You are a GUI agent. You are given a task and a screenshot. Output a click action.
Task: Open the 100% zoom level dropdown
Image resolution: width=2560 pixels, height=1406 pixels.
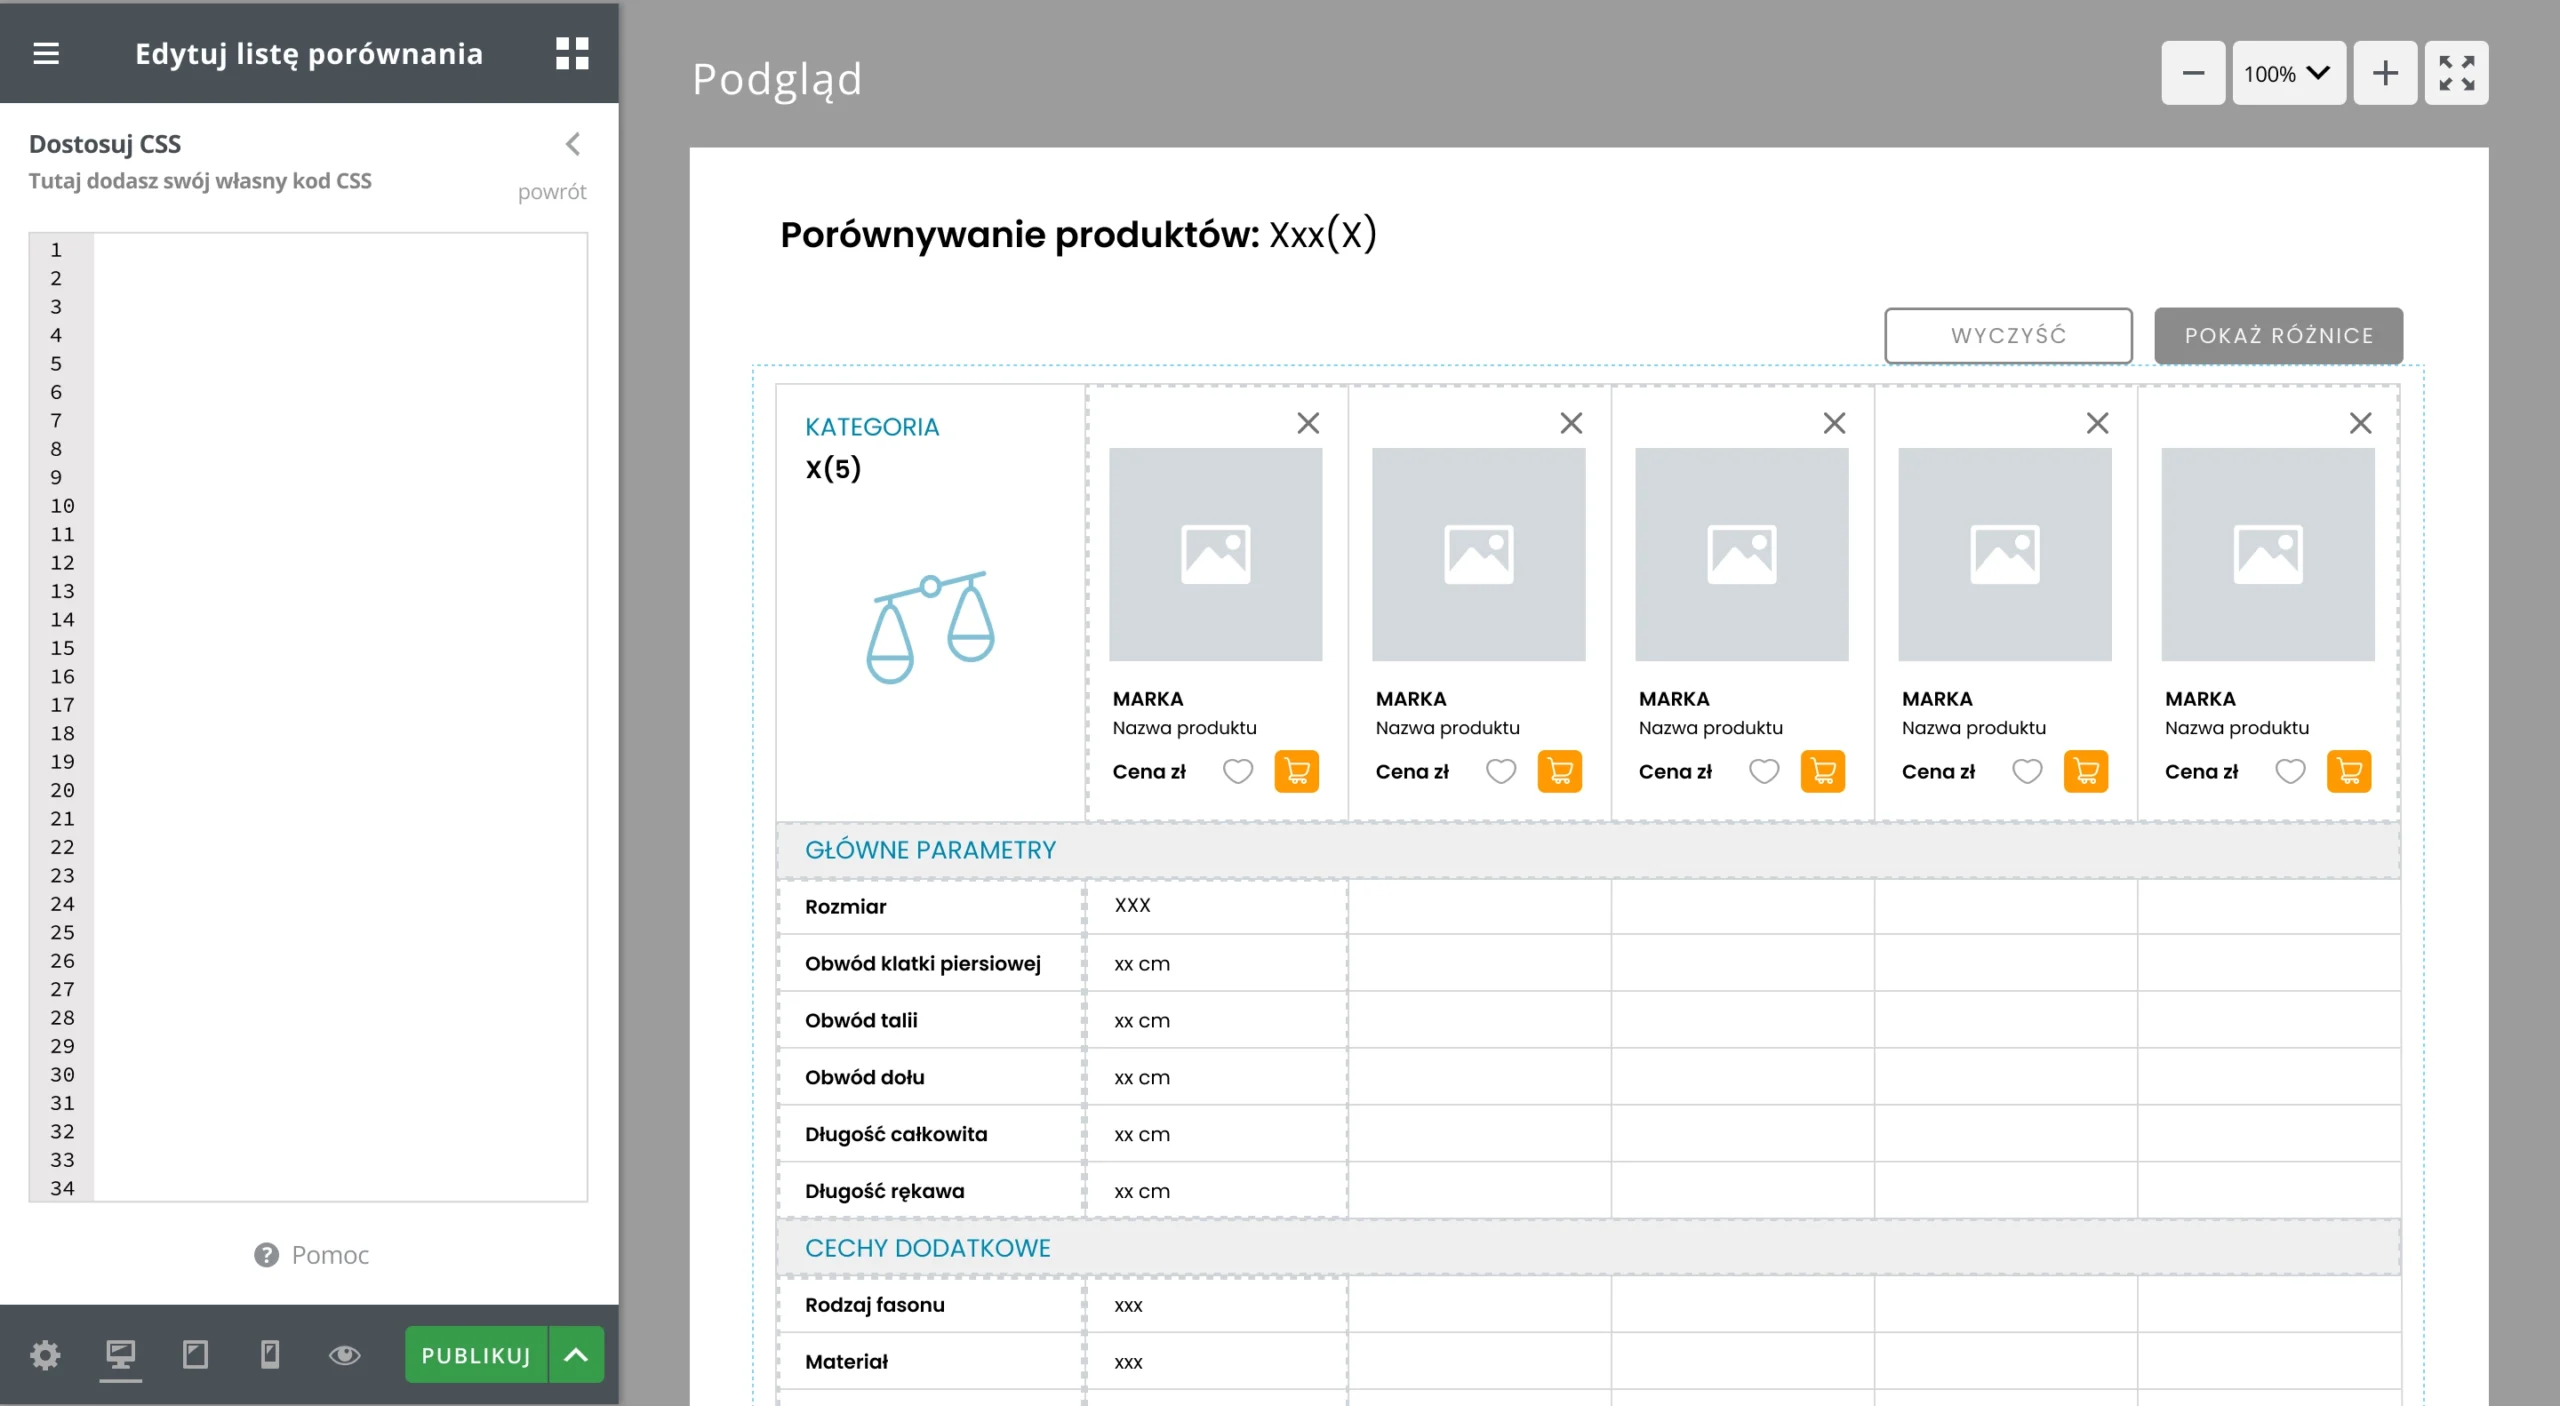point(2288,73)
